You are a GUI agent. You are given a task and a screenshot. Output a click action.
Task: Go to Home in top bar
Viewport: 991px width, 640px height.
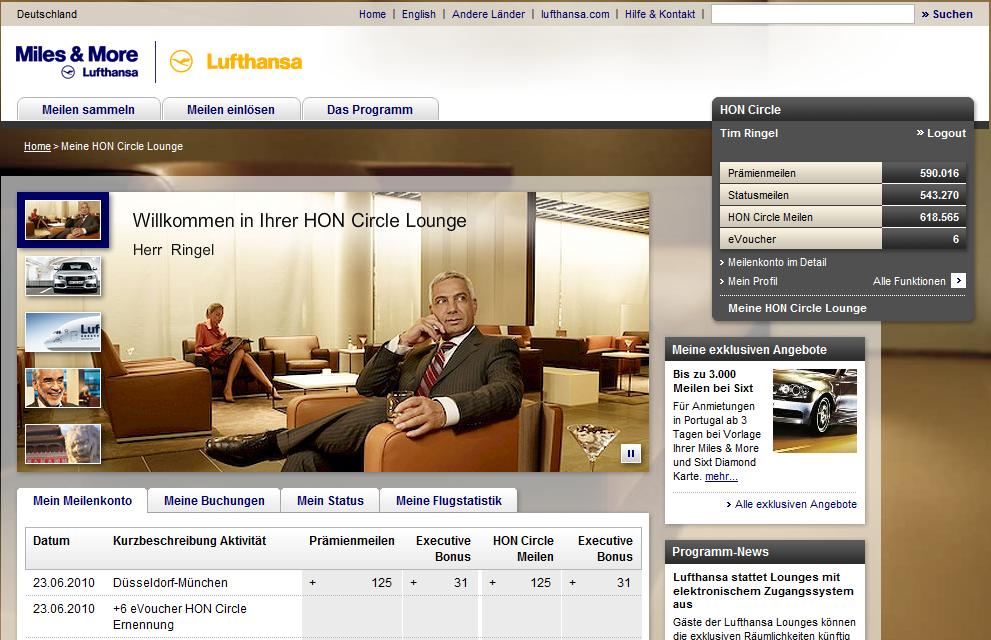pyautogui.click(x=372, y=14)
